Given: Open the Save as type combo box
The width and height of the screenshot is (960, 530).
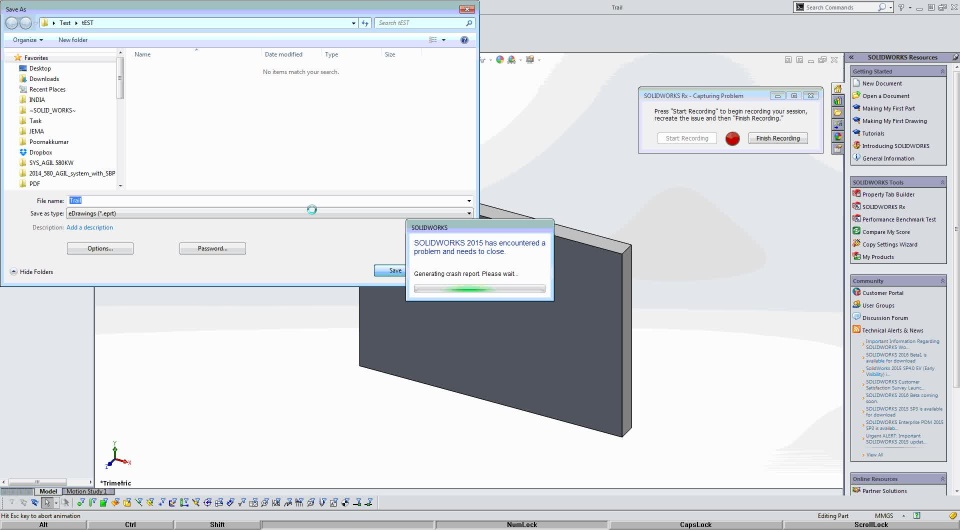Looking at the screenshot, I should click(x=270, y=213).
